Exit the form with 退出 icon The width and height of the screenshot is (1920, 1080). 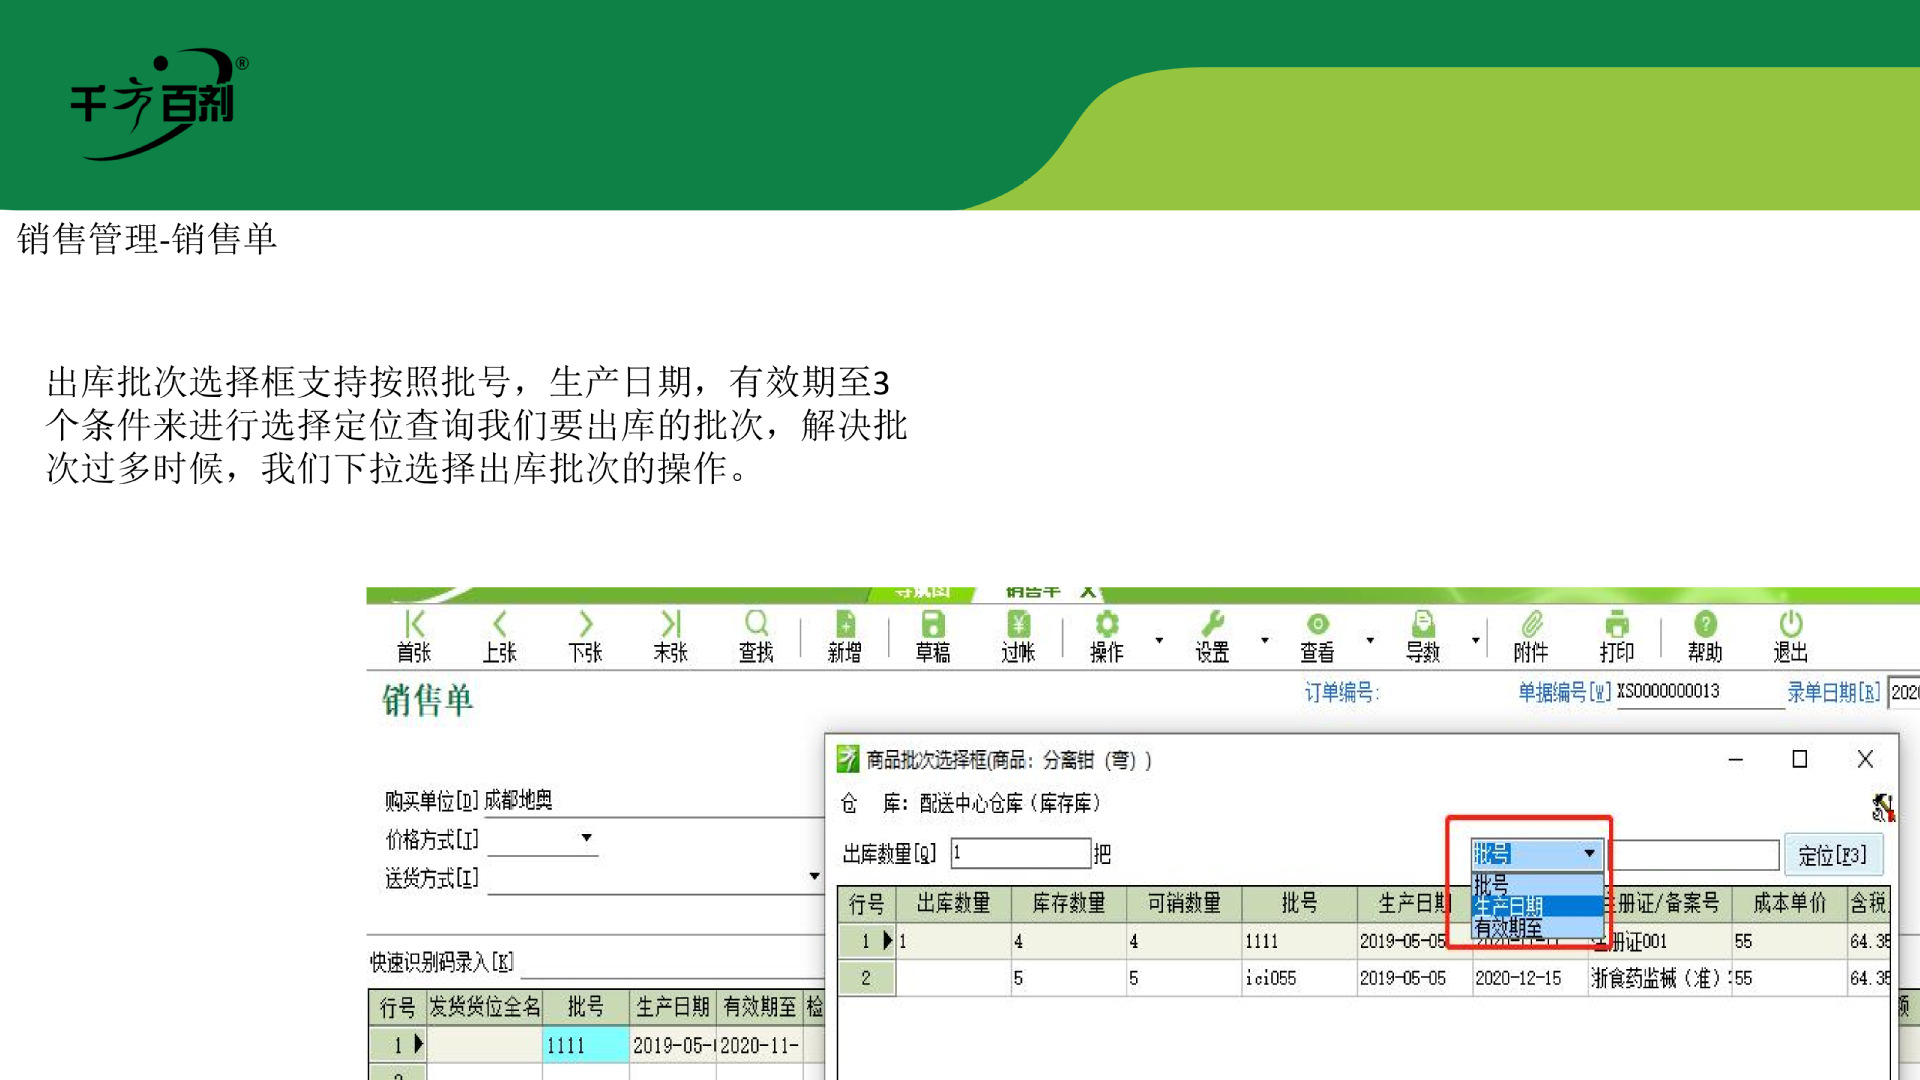(1790, 636)
